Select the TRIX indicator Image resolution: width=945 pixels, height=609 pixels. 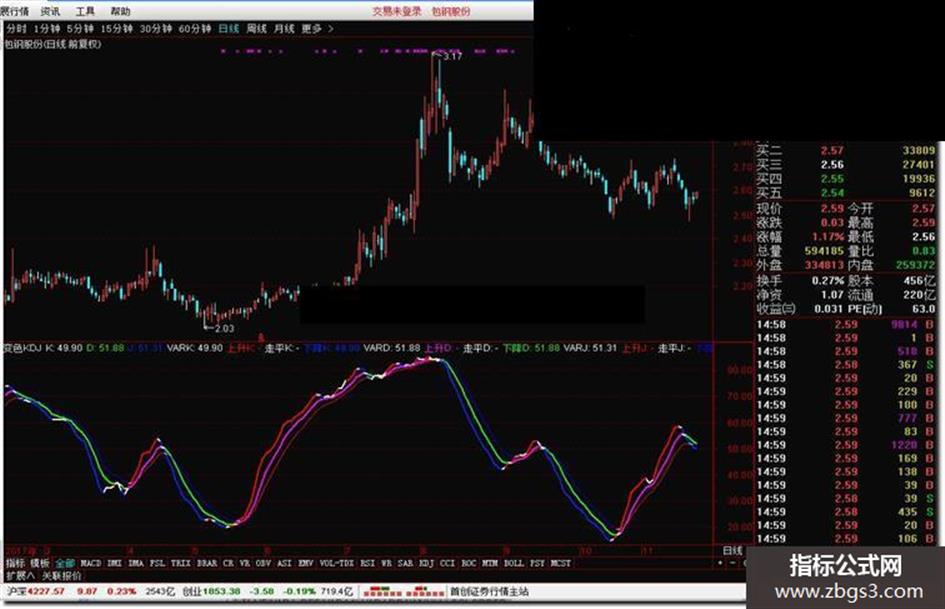181,563
